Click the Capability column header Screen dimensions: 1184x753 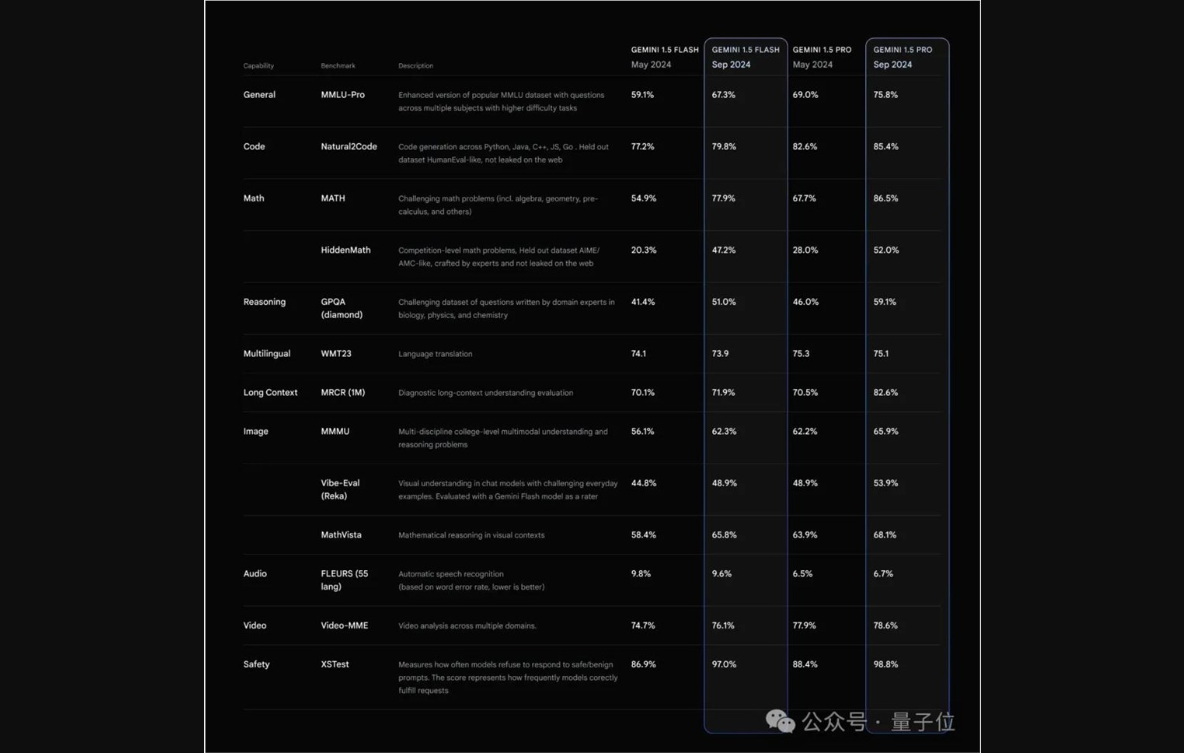point(258,66)
